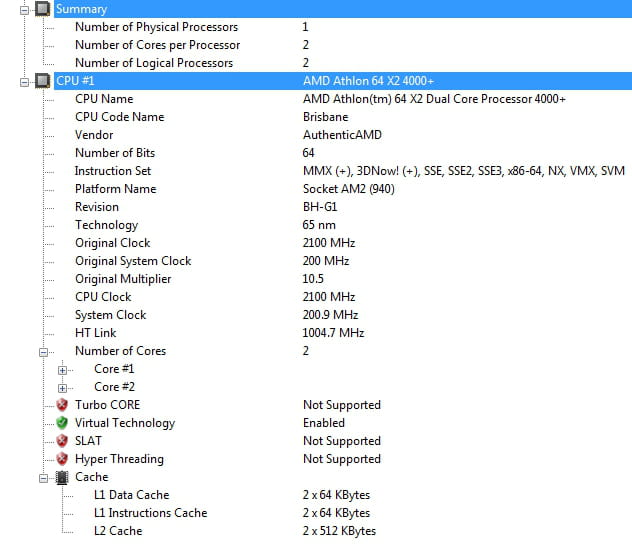The width and height of the screenshot is (632, 558).
Task: Select the Turbo CORE label
Action: (108, 405)
